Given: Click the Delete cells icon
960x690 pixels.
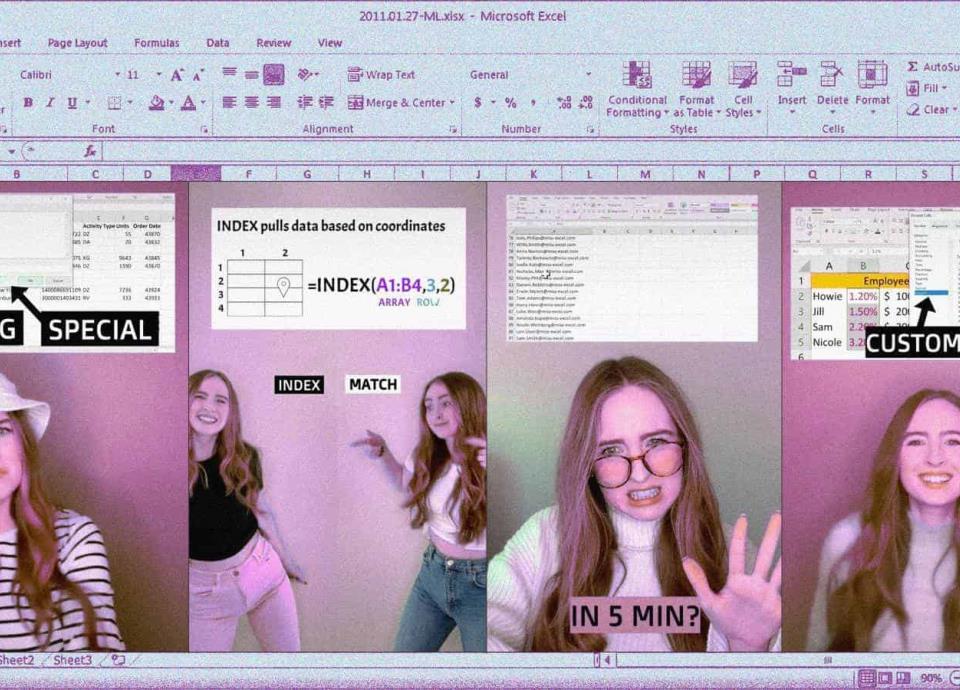Looking at the screenshot, I should point(831,76).
